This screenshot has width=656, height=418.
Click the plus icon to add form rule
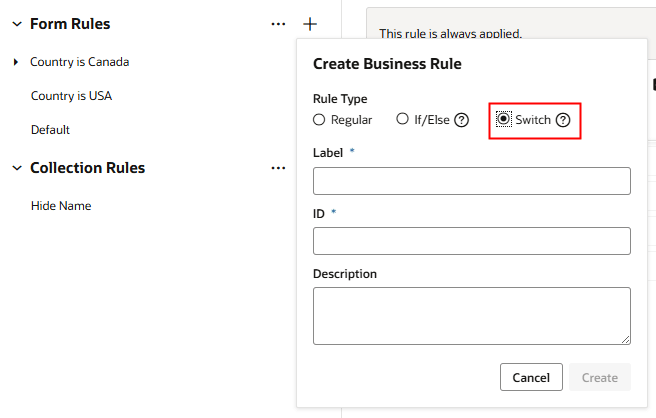coord(310,24)
